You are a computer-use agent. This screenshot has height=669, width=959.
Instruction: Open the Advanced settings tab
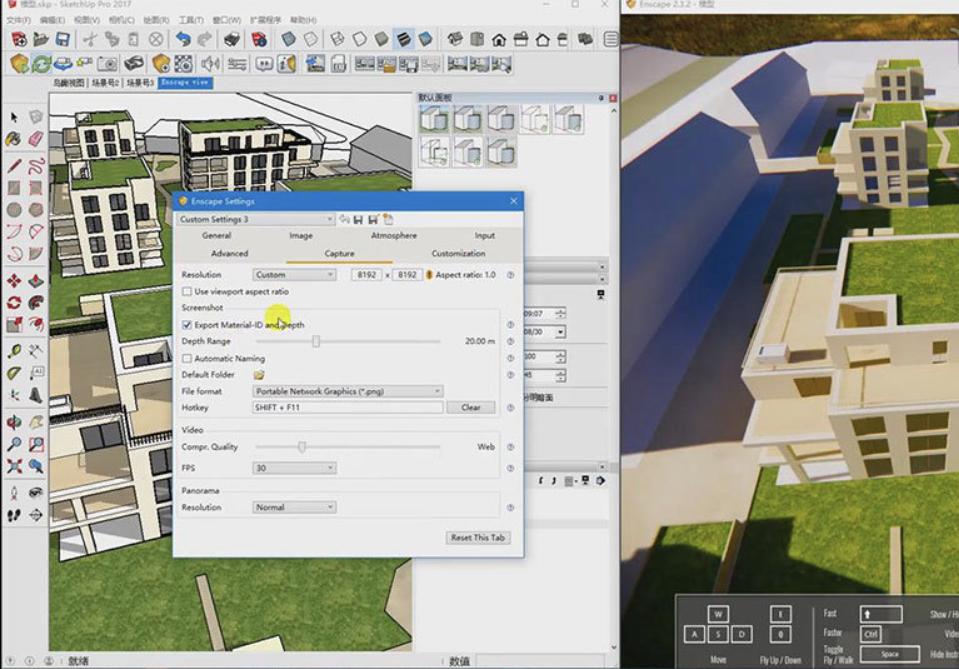click(x=229, y=254)
